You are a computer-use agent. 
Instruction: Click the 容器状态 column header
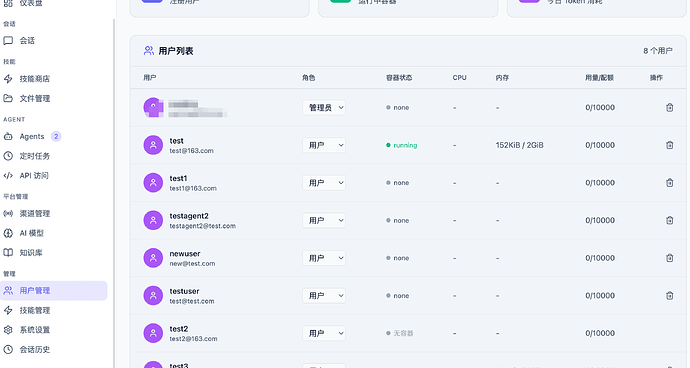(399, 78)
